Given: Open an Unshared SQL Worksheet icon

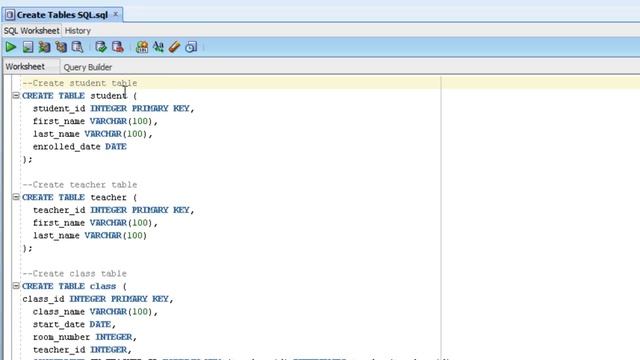Looking at the screenshot, I should click(142, 47).
